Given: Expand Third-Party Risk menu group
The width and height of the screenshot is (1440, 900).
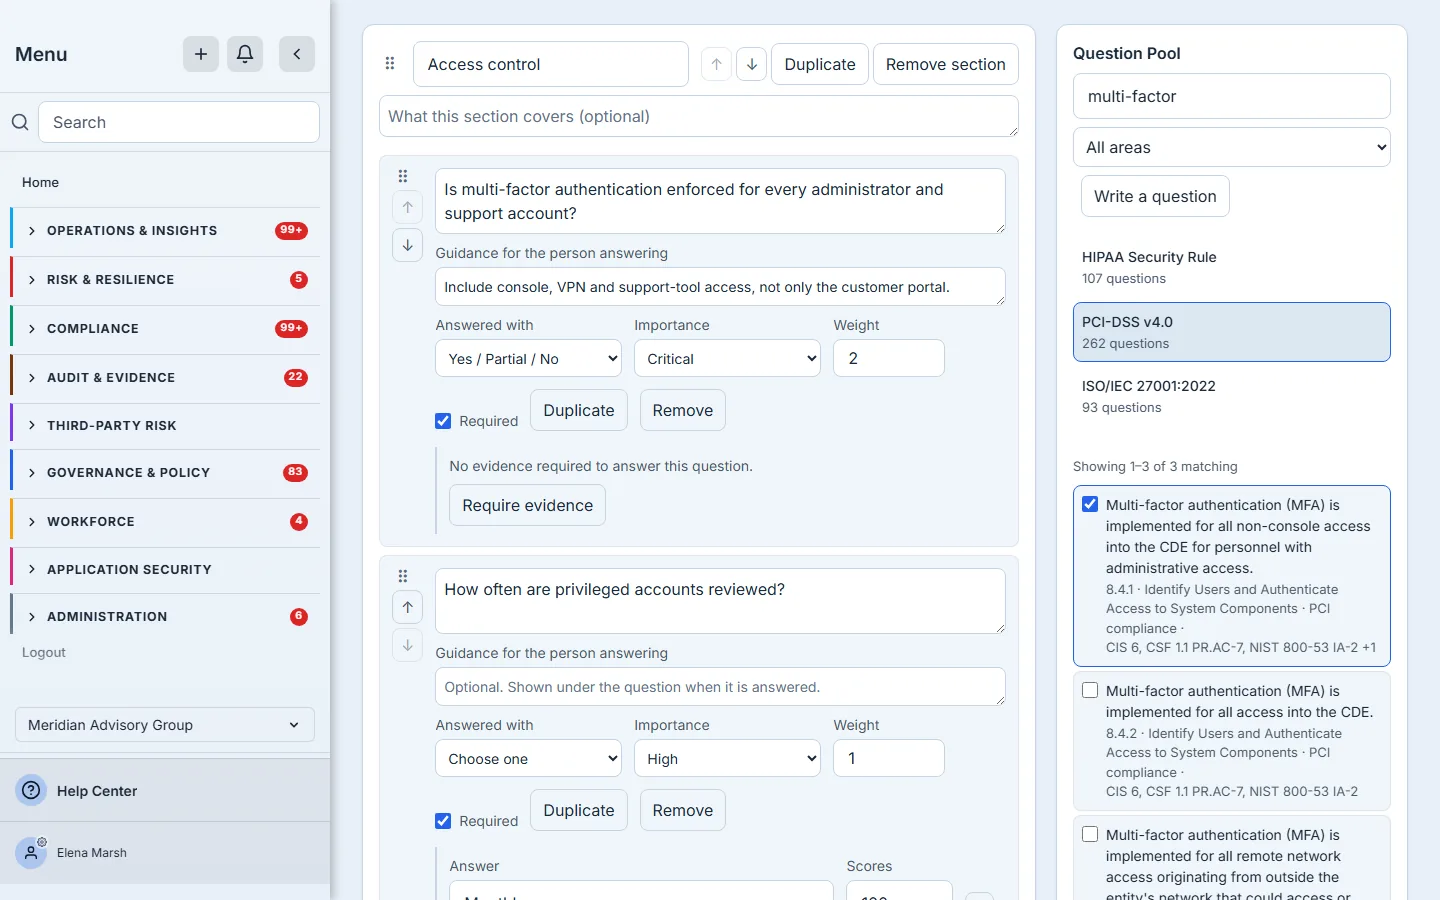Looking at the screenshot, I should click(165, 426).
